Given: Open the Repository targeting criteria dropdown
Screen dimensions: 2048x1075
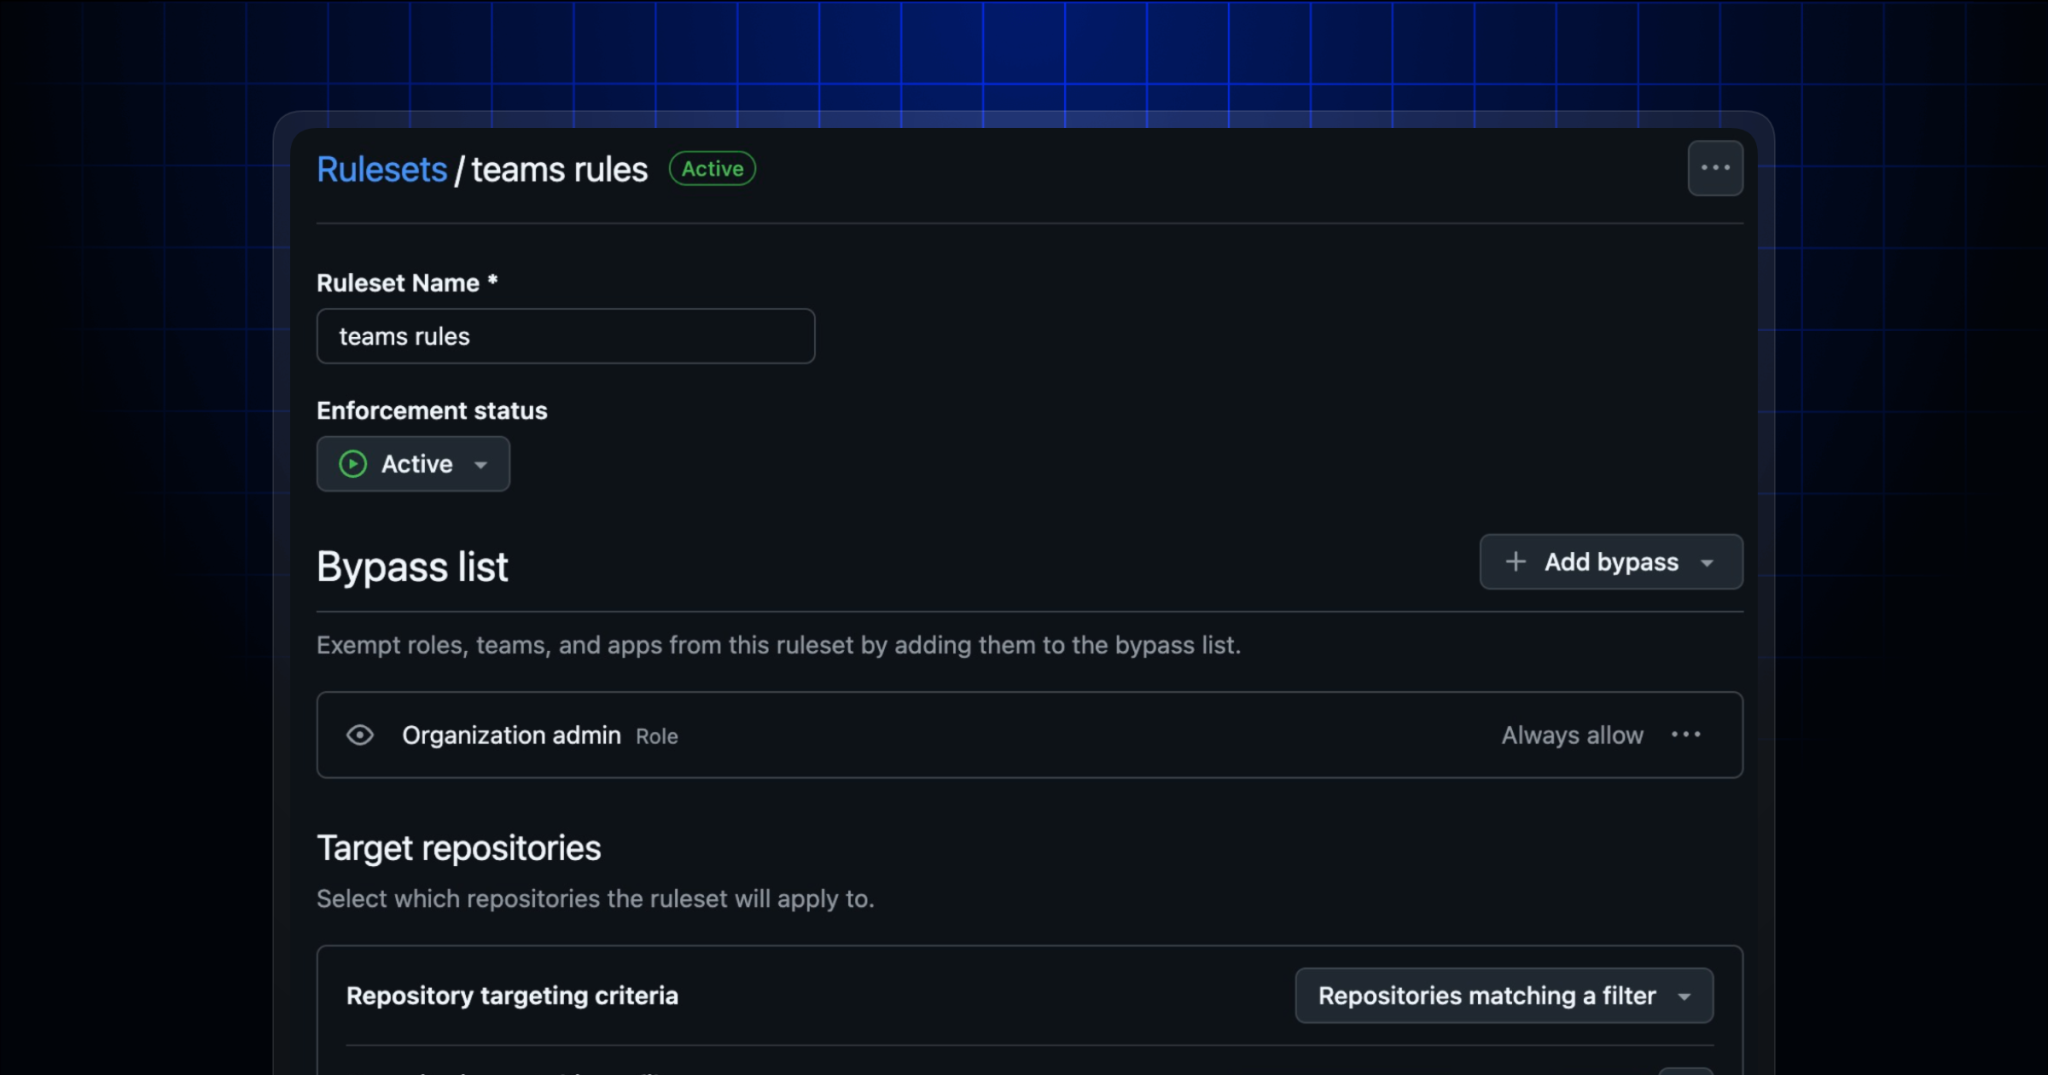Looking at the screenshot, I should pos(1504,995).
